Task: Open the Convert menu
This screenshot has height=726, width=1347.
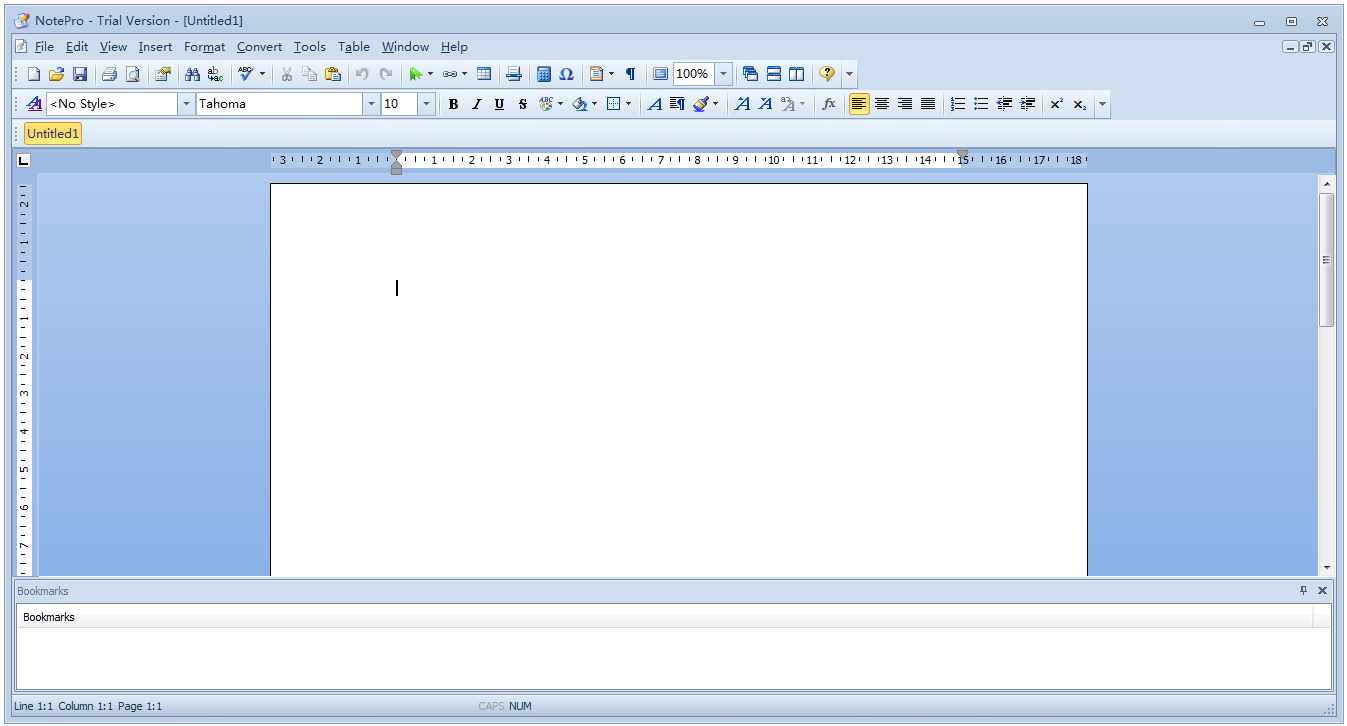Action: click(x=259, y=47)
